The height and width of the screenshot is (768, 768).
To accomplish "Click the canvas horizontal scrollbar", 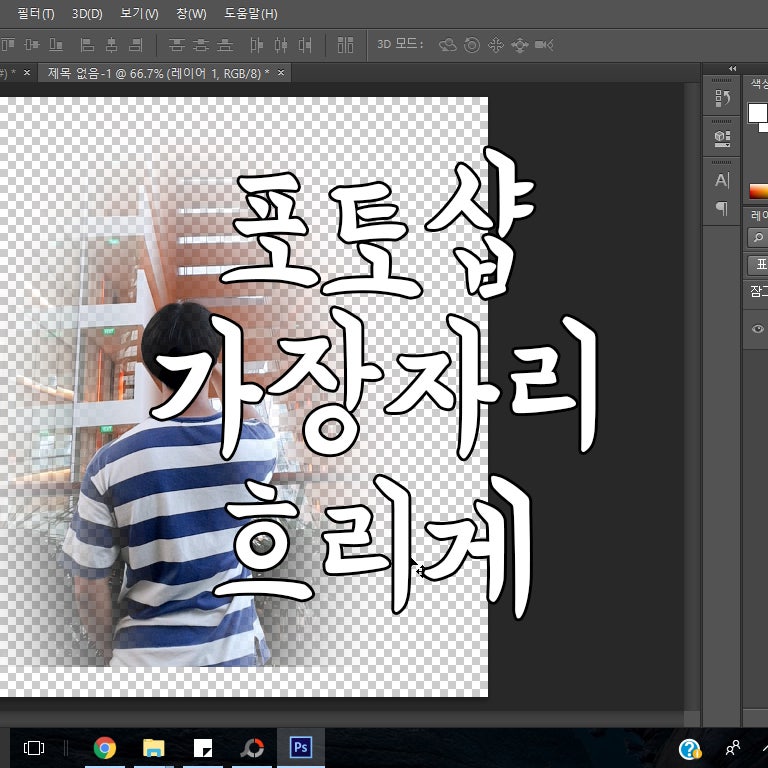I will tap(342, 719).
